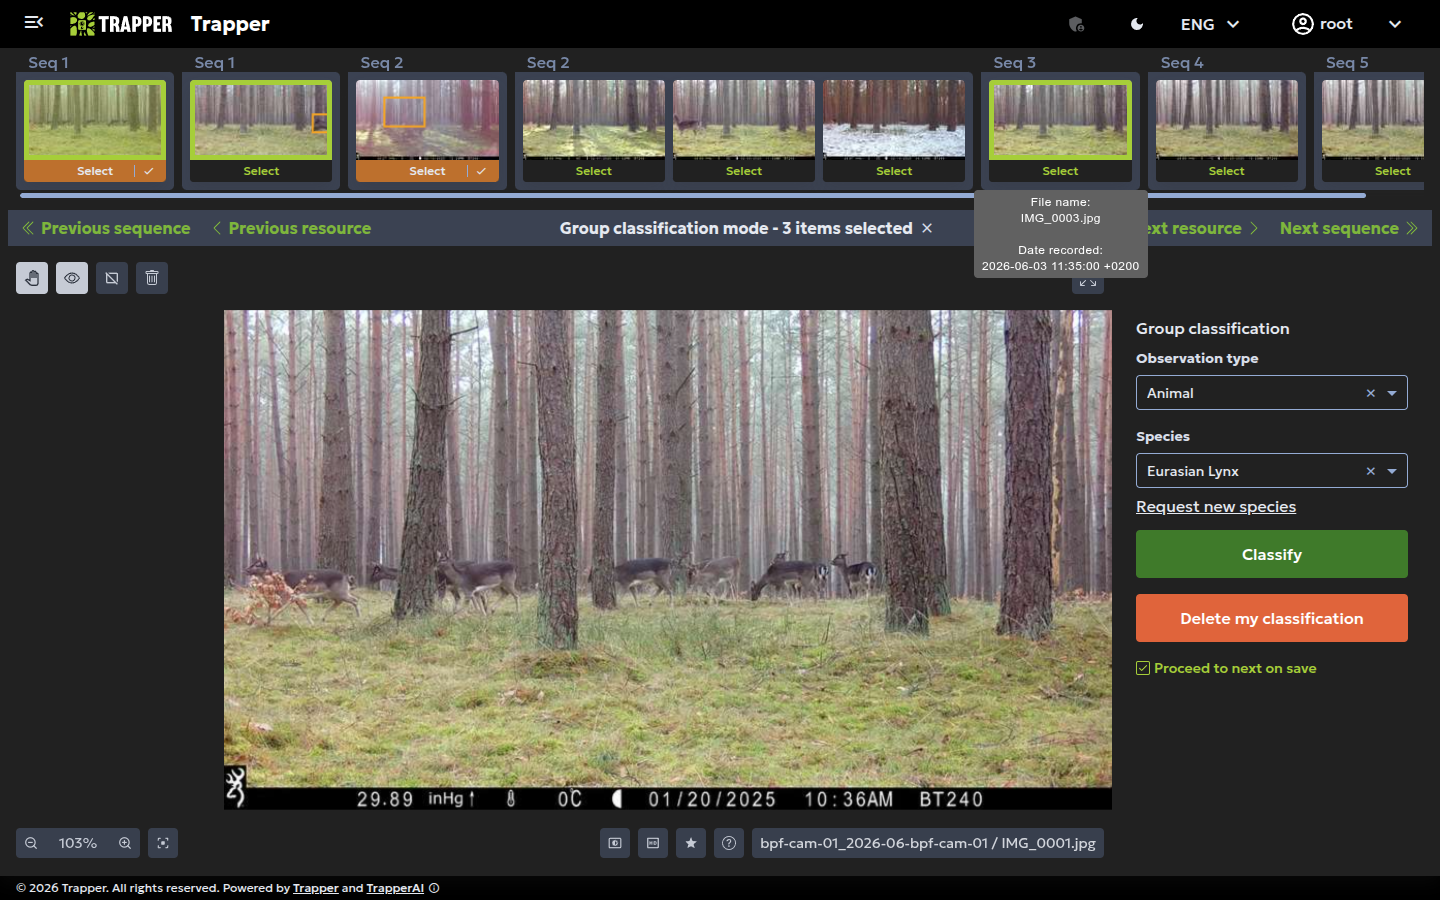Click the expand fullscreen arrows icon
The height and width of the screenshot is (900, 1440).
pyautogui.click(x=1088, y=284)
